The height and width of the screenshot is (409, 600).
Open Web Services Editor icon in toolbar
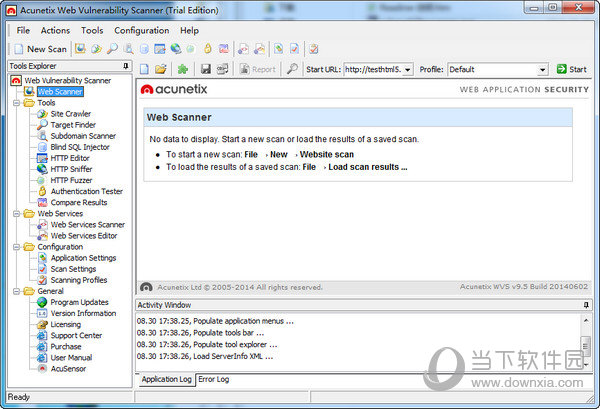coord(259,49)
